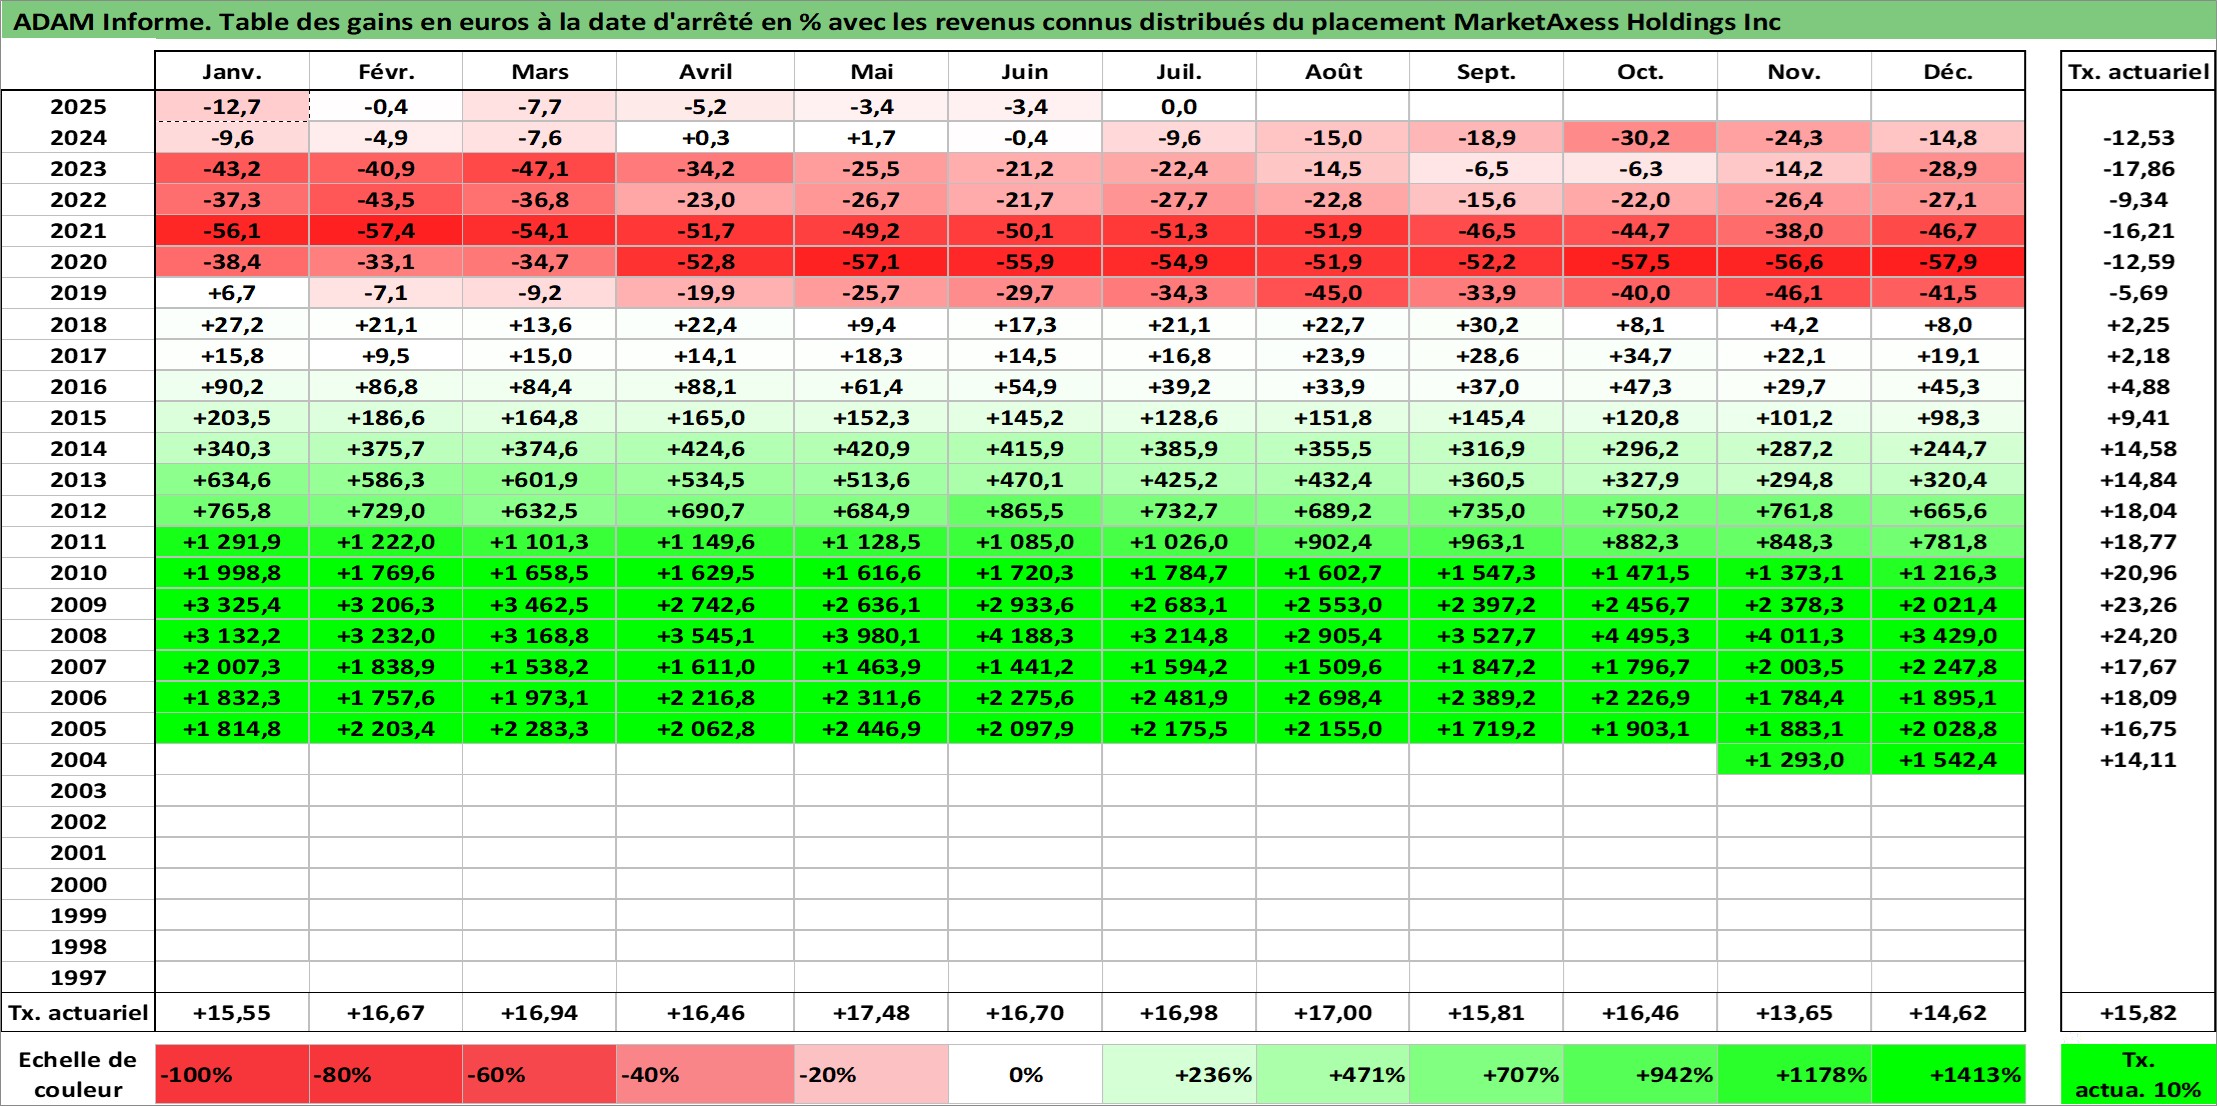
Task: Click the April 2024 value +0,3
Action: pyautogui.click(x=705, y=138)
